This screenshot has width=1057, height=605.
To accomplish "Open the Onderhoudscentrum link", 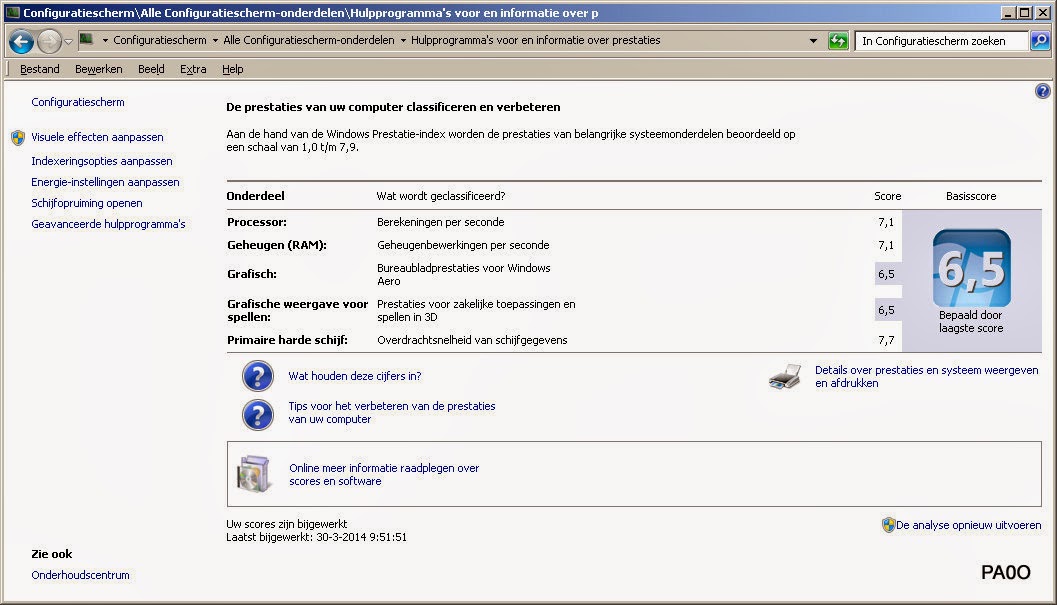I will click(x=80, y=575).
